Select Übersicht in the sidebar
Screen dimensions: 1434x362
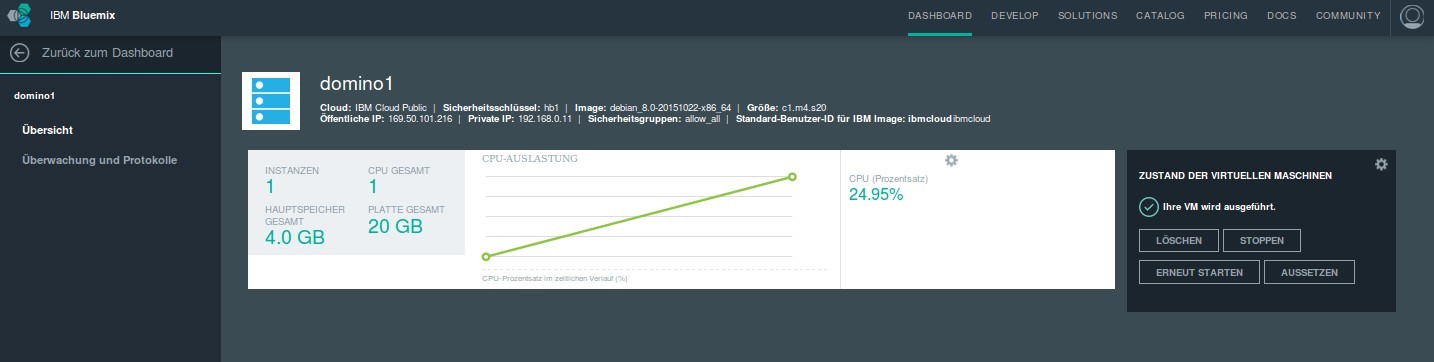click(47, 130)
